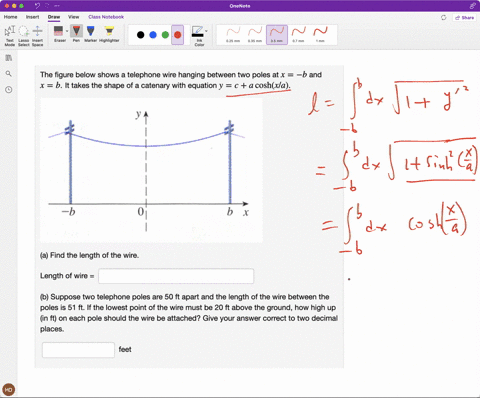This screenshot has width=480, height=398.
Task: Activate the Lasso Select tool
Action: coord(24,35)
